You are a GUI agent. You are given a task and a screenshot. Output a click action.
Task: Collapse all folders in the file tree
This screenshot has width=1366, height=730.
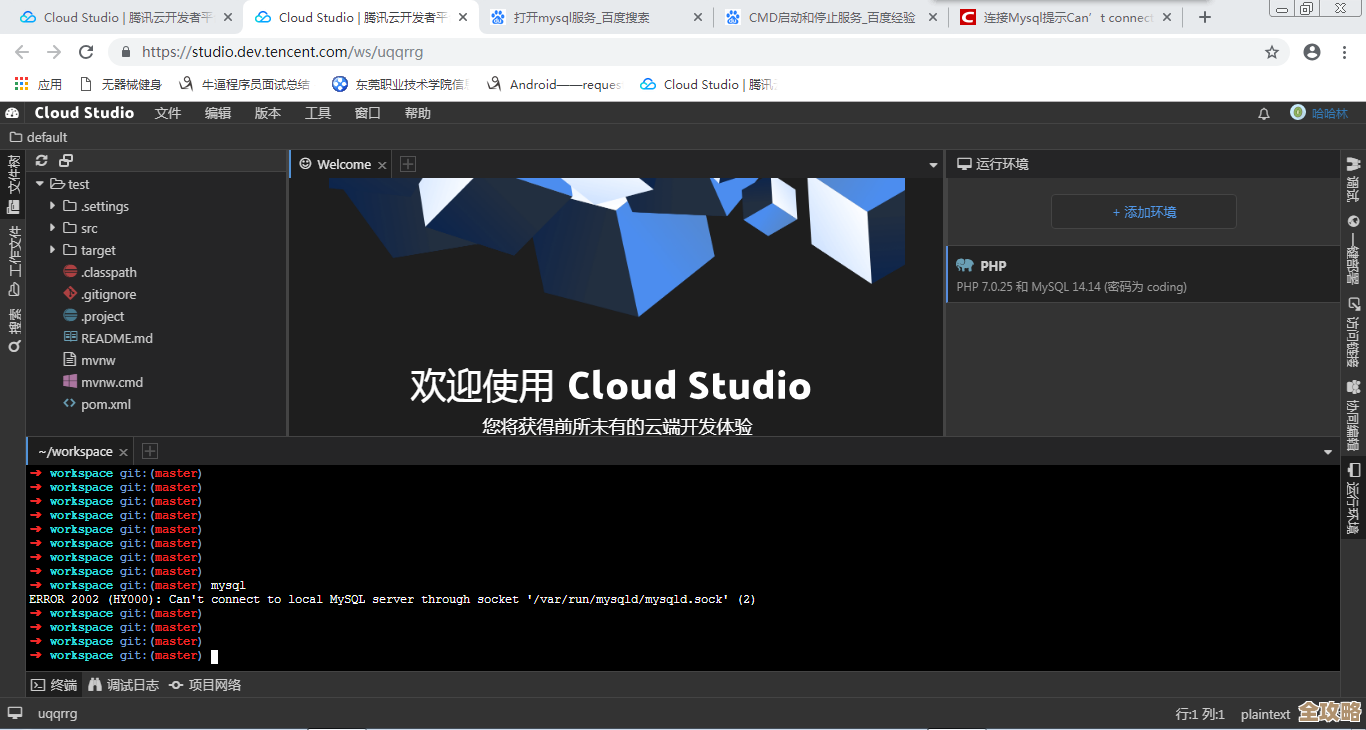click(x=65, y=160)
